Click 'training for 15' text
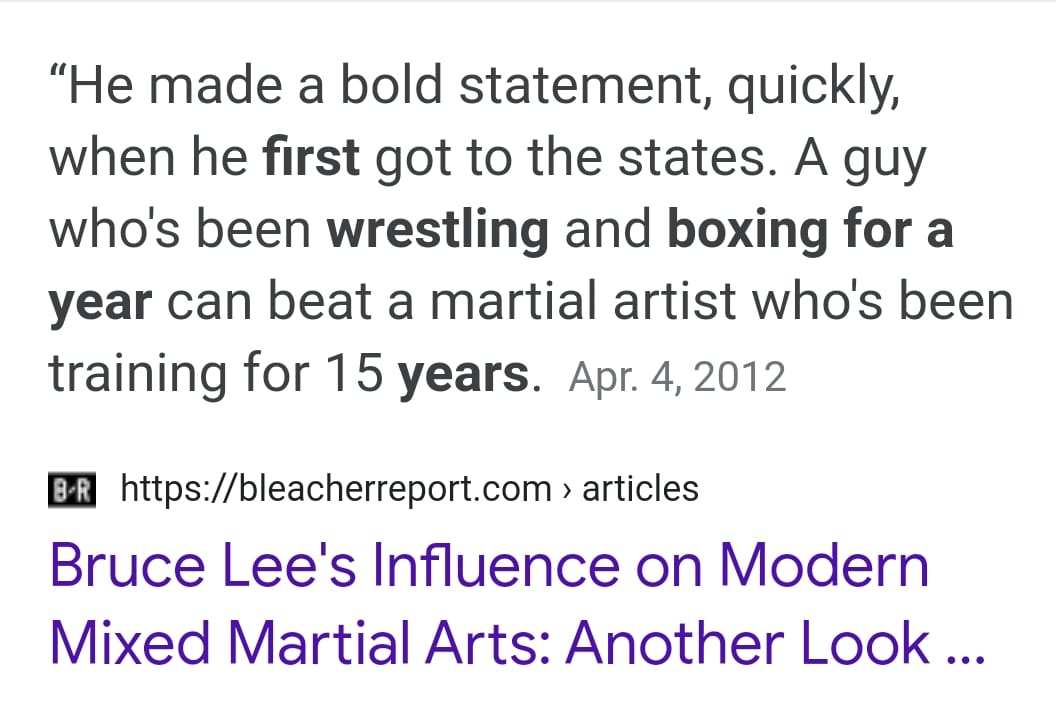 click(x=216, y=375)
